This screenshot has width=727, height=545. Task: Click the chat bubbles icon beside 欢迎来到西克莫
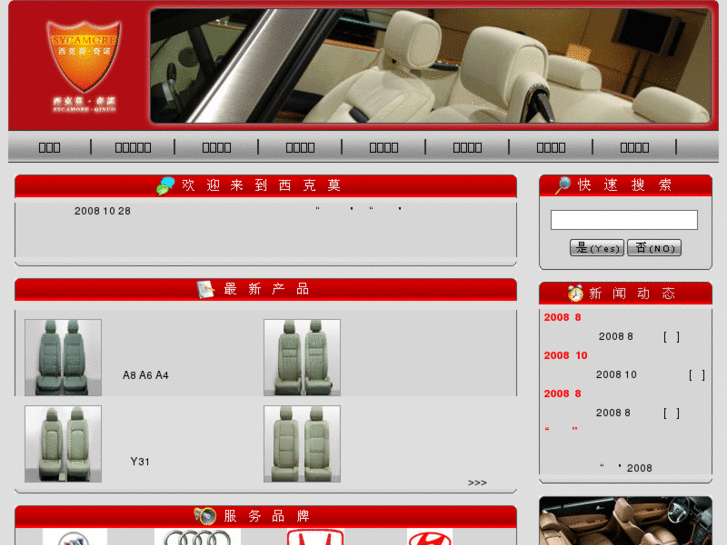tap(166, 186)
